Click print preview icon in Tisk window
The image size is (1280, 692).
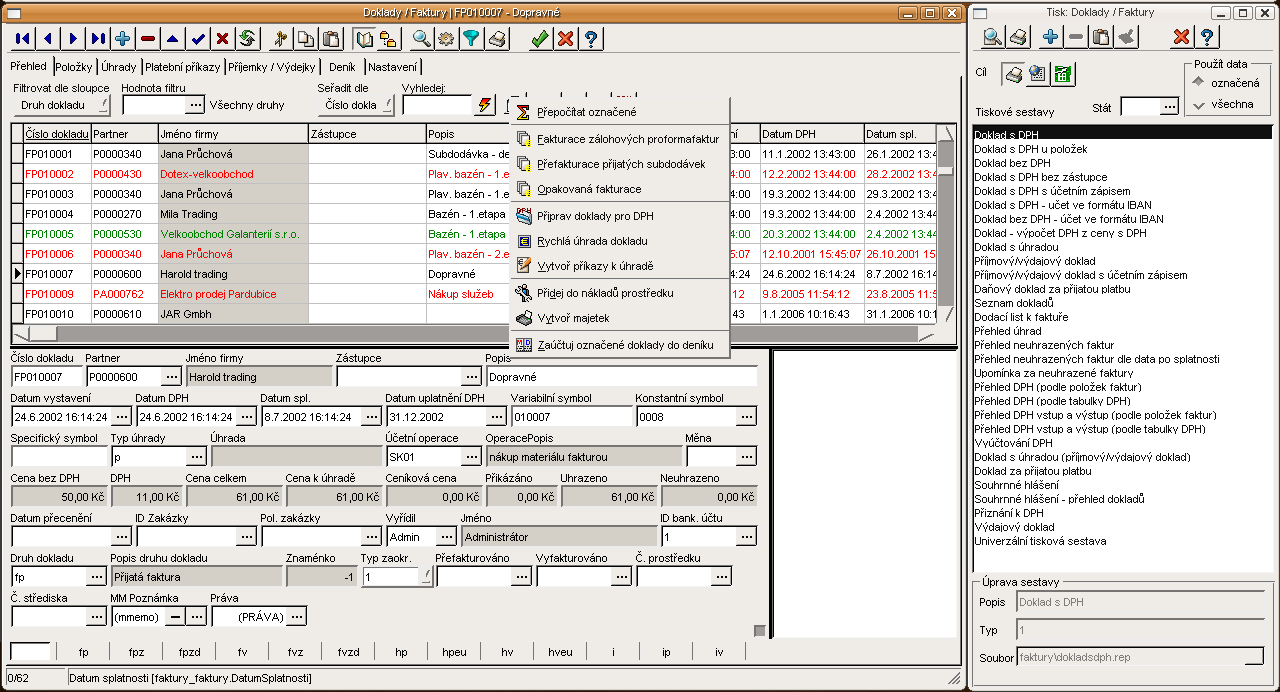993,37
